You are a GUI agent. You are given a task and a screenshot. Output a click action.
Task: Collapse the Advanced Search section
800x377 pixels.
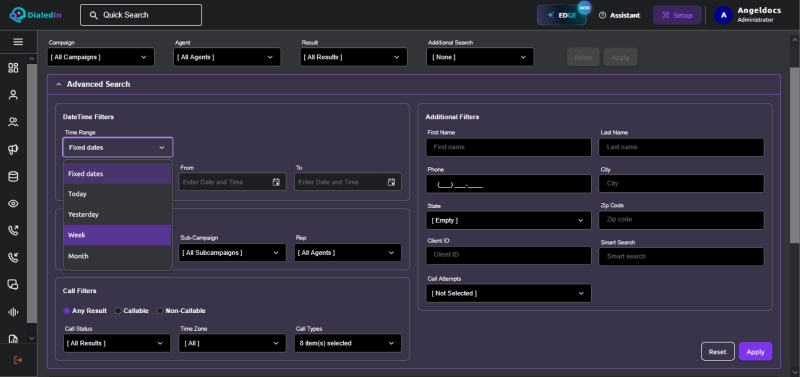(59, 84)
